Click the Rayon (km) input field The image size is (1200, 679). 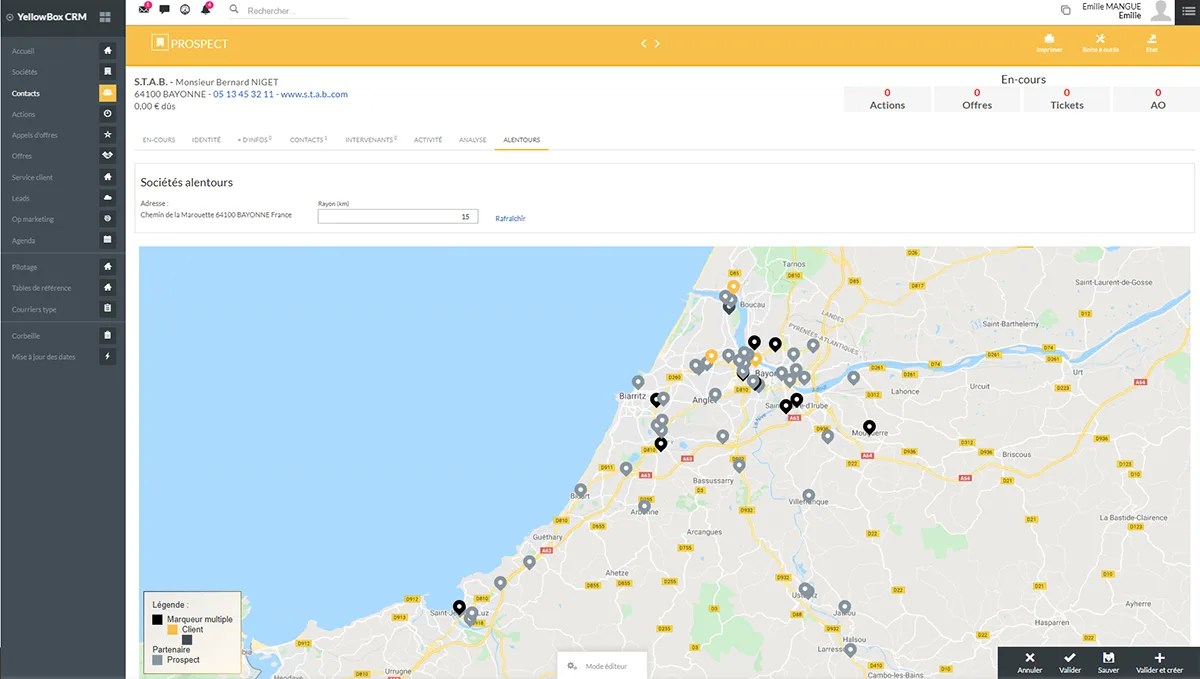pyautogui.click(x=398, y=216)
